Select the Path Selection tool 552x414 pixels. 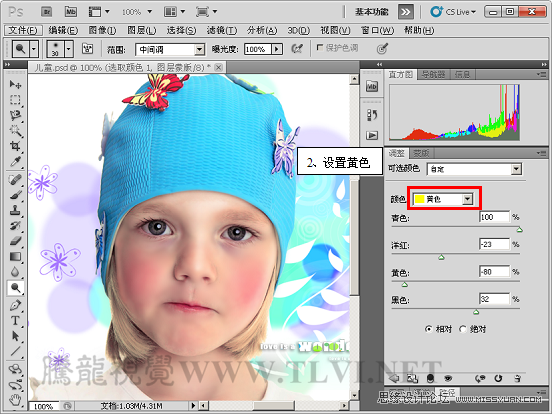15,336
